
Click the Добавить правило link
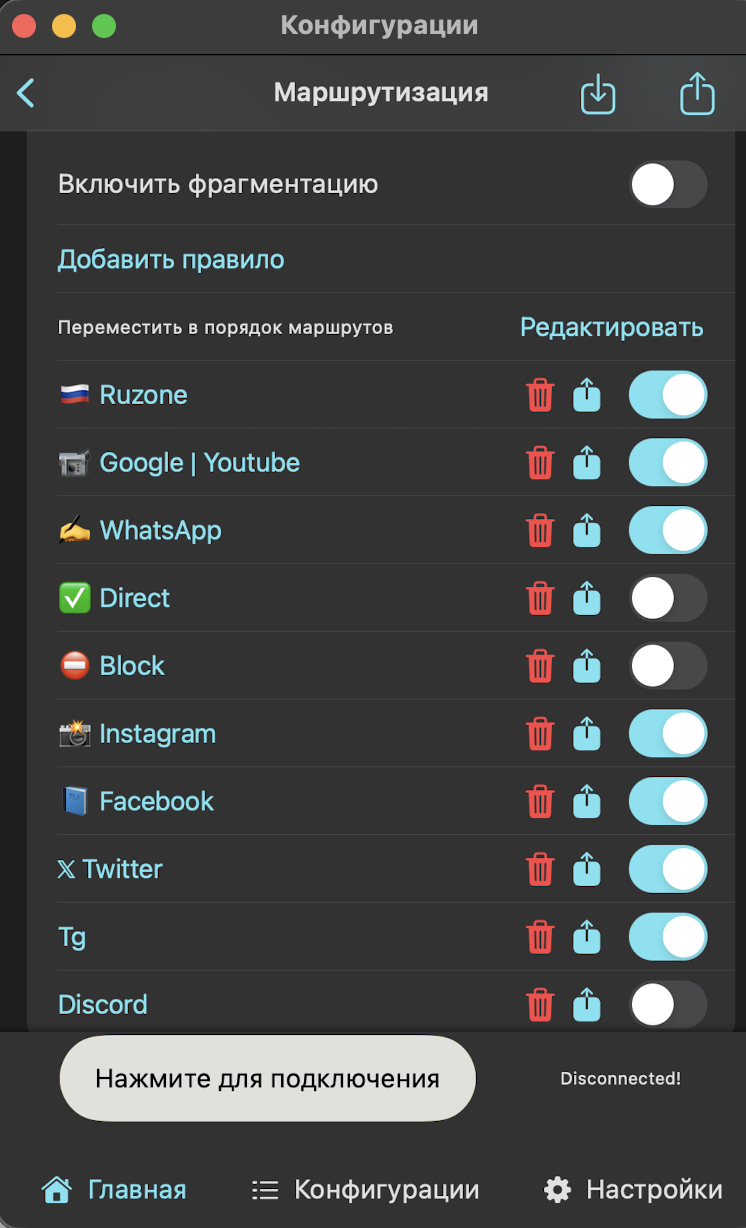[171, 260]
